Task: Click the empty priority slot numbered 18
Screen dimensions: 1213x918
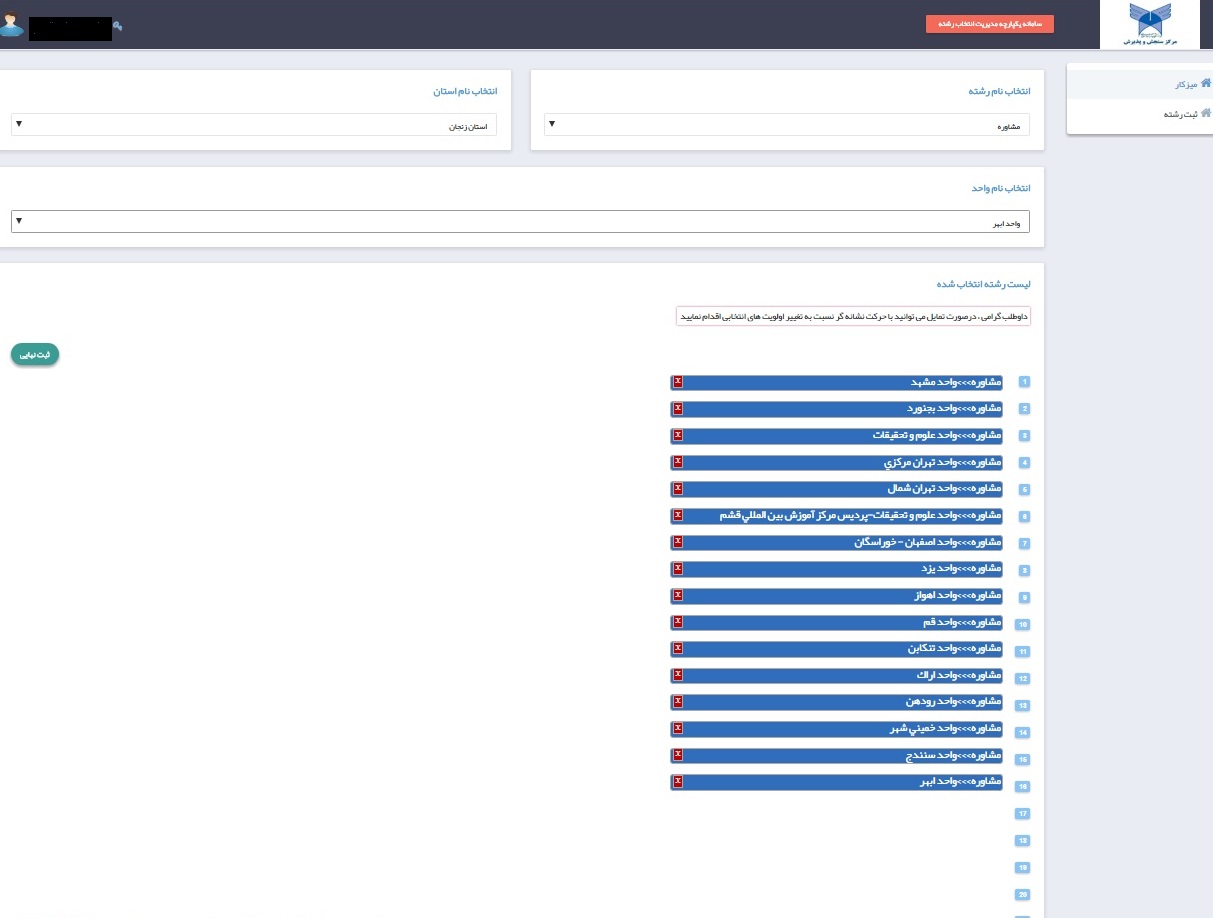Action: pyautogui.click(x=1023, y=841)
